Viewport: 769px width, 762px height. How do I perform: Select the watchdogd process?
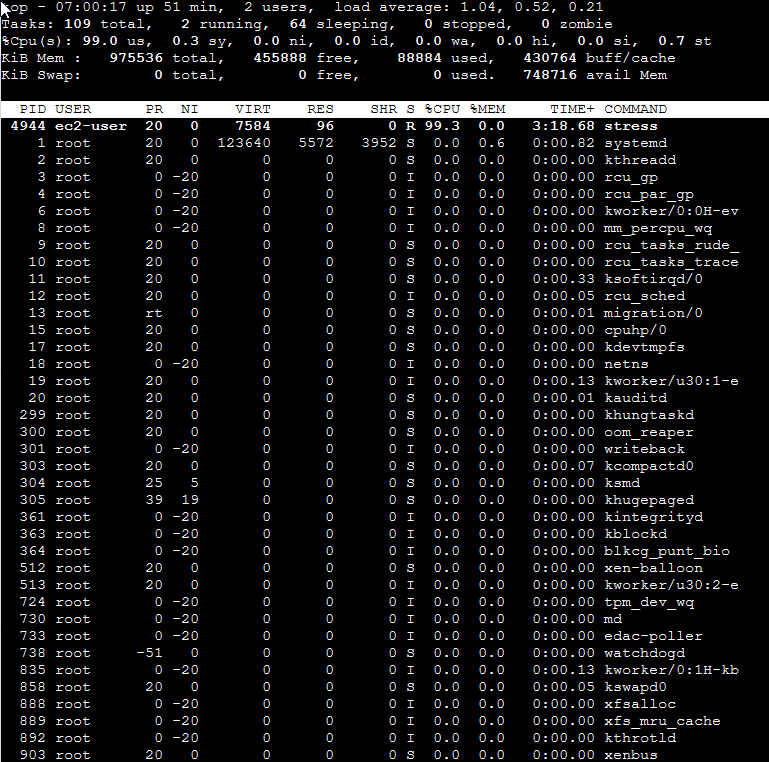[x=644, y=653]
